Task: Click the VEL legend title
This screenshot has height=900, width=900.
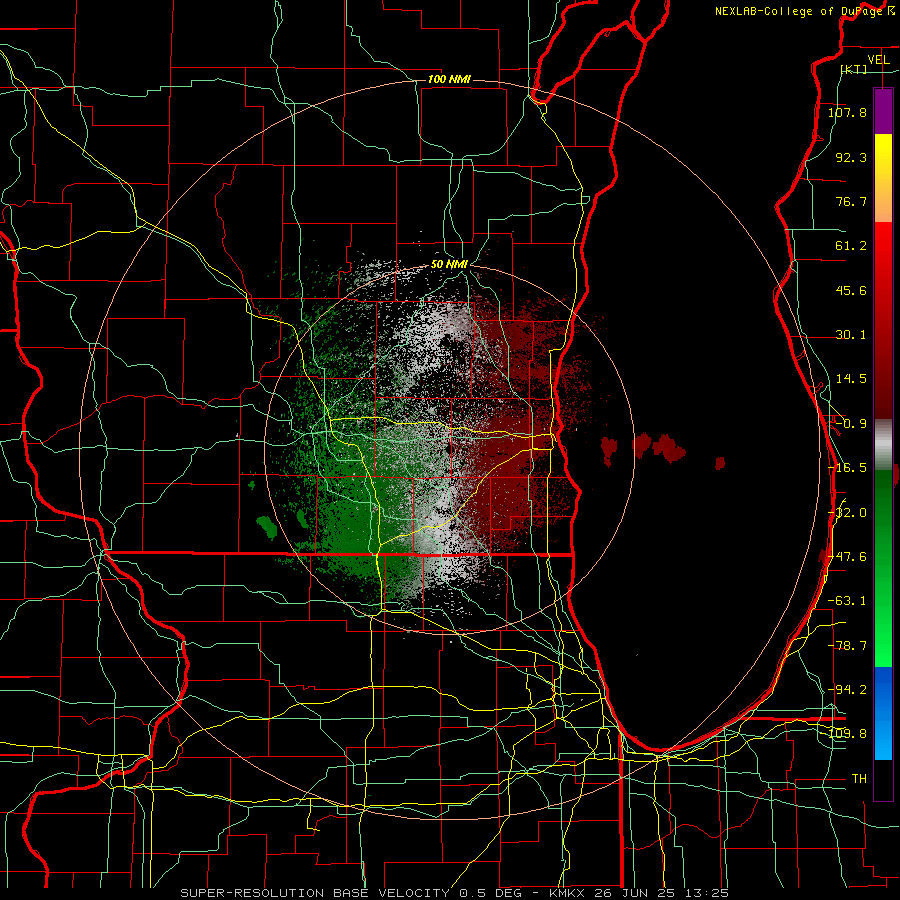Action: click(x=878, y=60)
